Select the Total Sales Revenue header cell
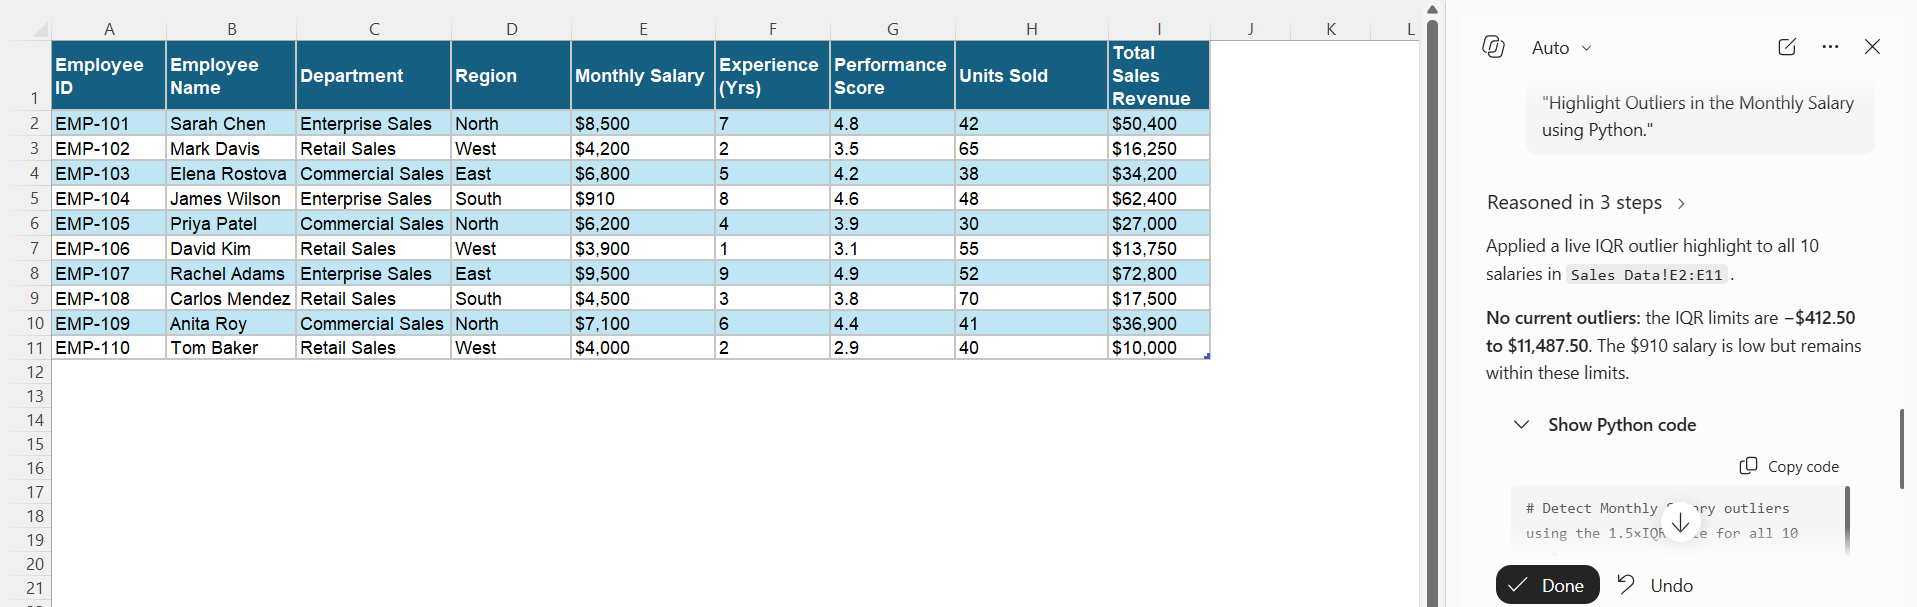Viewport: 1917px width, 607px height. pos(1159,75)
